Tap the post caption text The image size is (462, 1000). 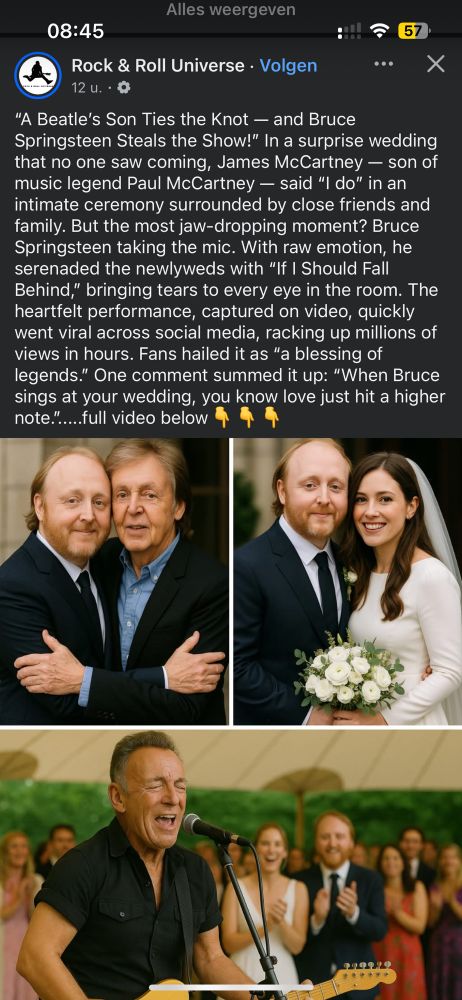230,268
